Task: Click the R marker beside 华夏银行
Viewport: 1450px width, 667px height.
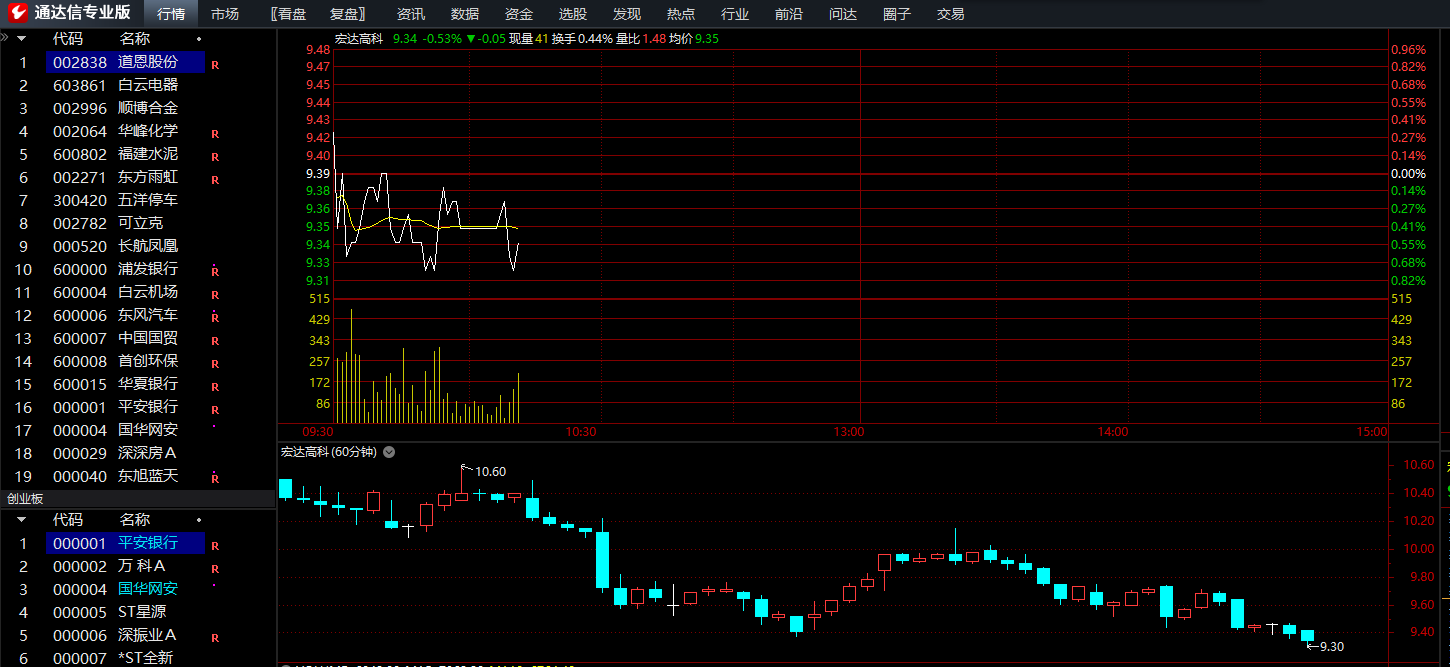Action: click(215, 386)
